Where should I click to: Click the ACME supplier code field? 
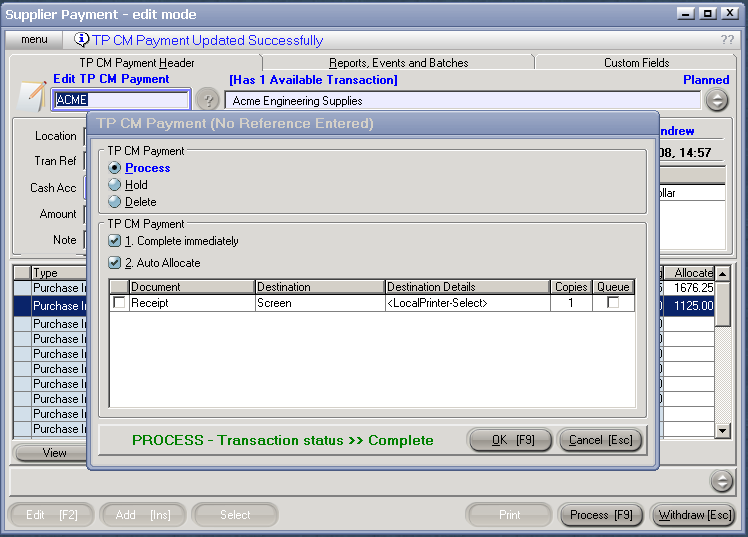point(122,100)
